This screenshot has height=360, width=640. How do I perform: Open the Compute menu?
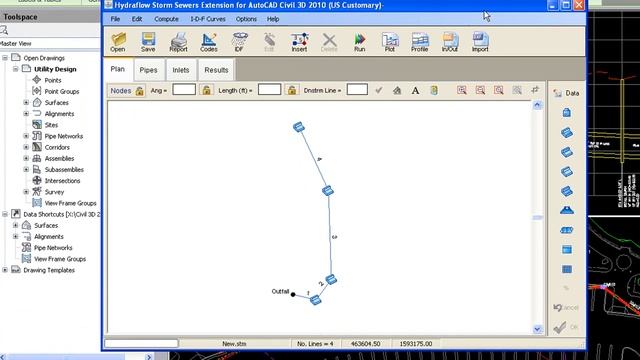(166, 19)
